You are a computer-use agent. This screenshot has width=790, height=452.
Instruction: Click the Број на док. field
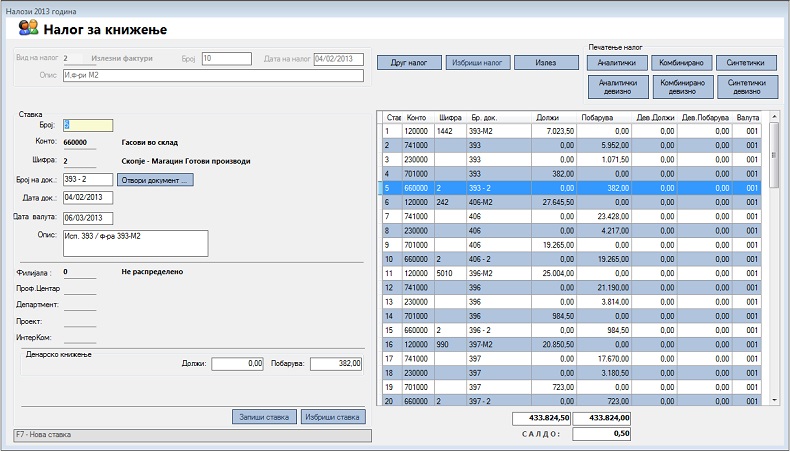(x=88, y=179)
